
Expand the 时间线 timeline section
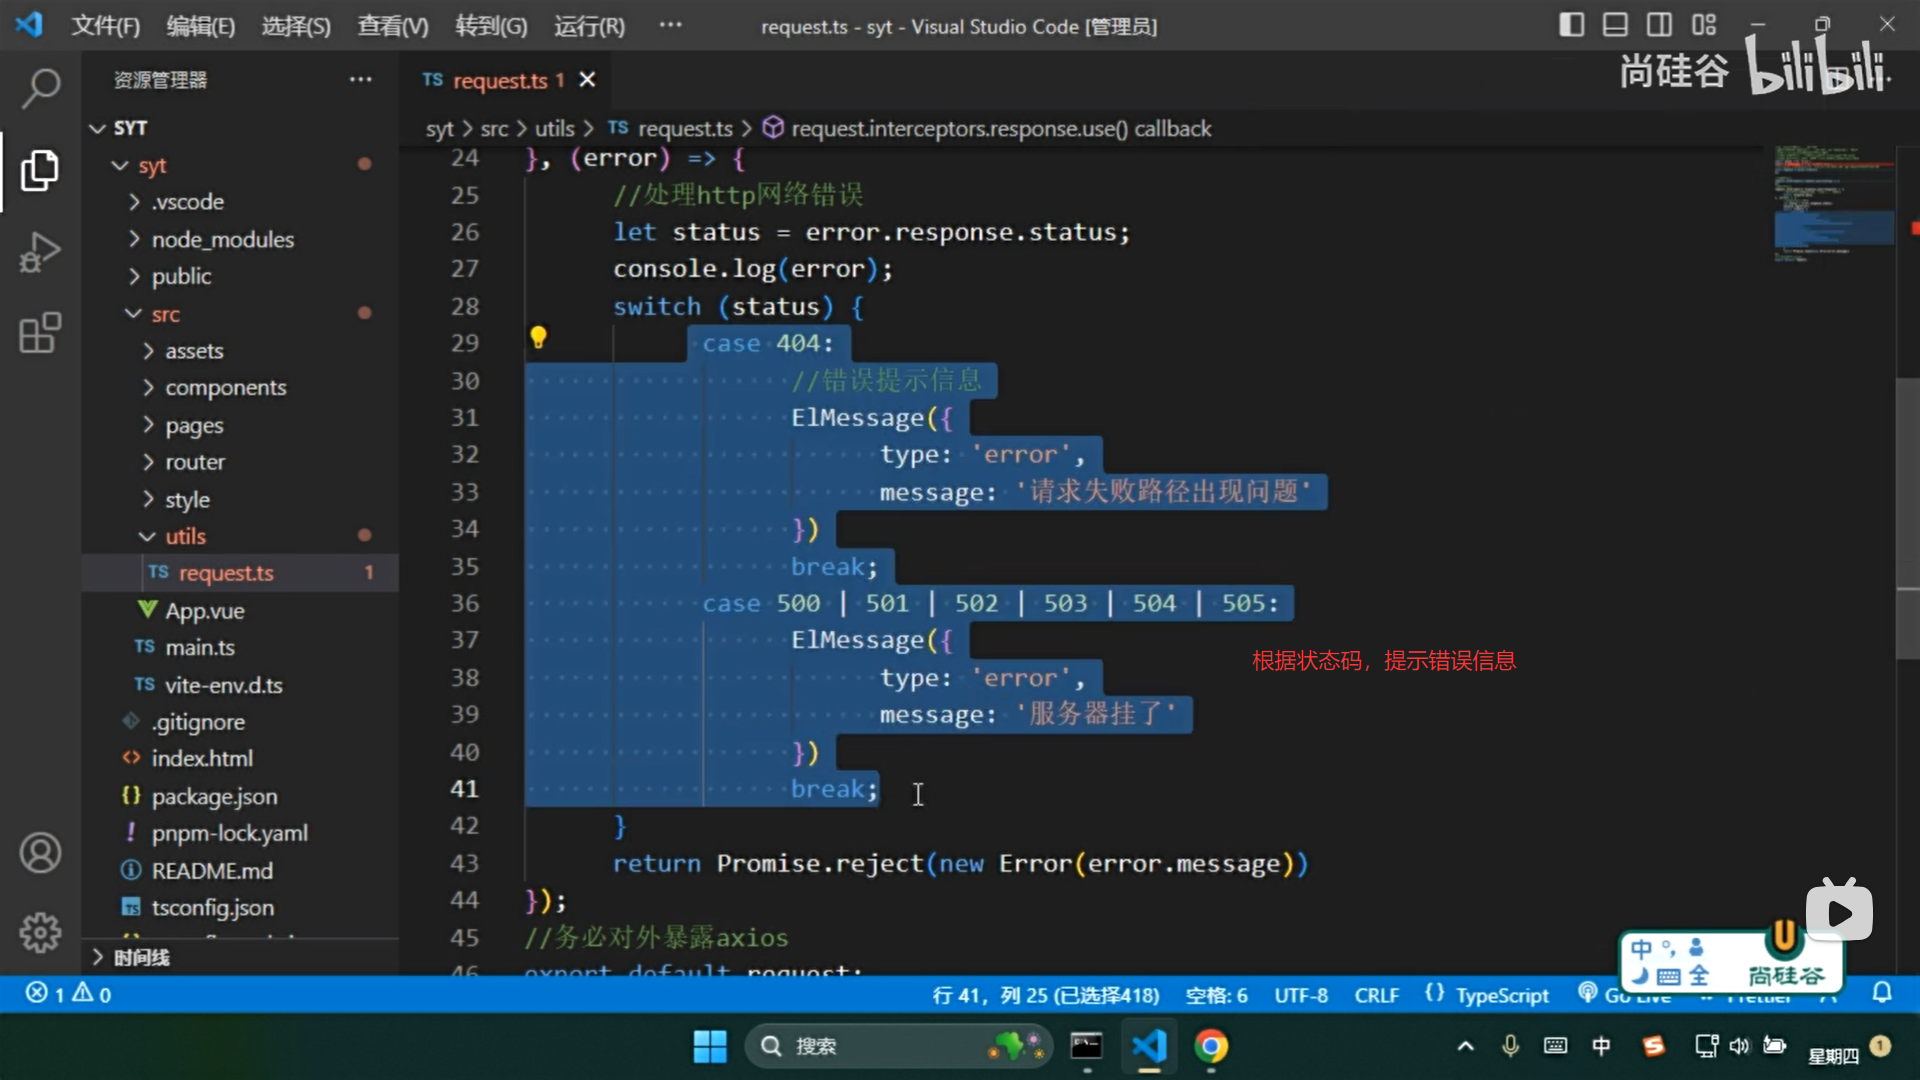click(140, 958)
